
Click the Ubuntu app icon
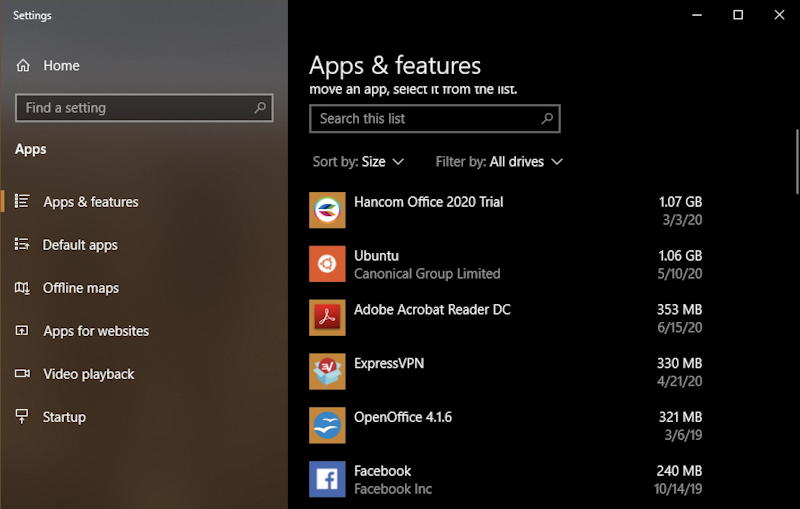[327, 264]
